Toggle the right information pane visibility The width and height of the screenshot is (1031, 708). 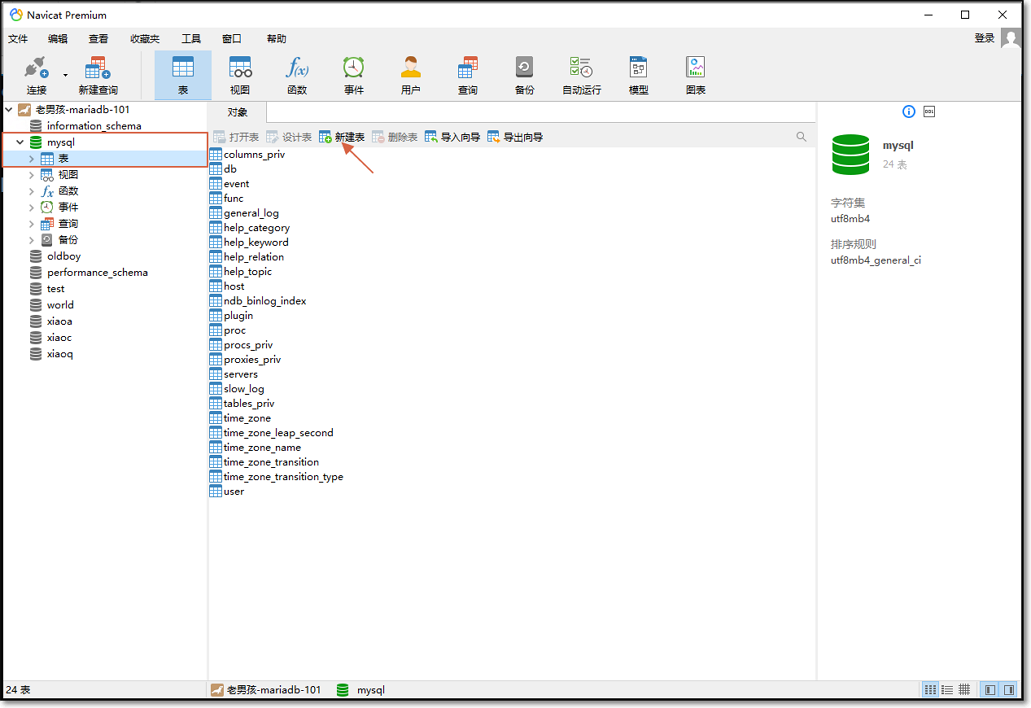tap(1008, 690)
